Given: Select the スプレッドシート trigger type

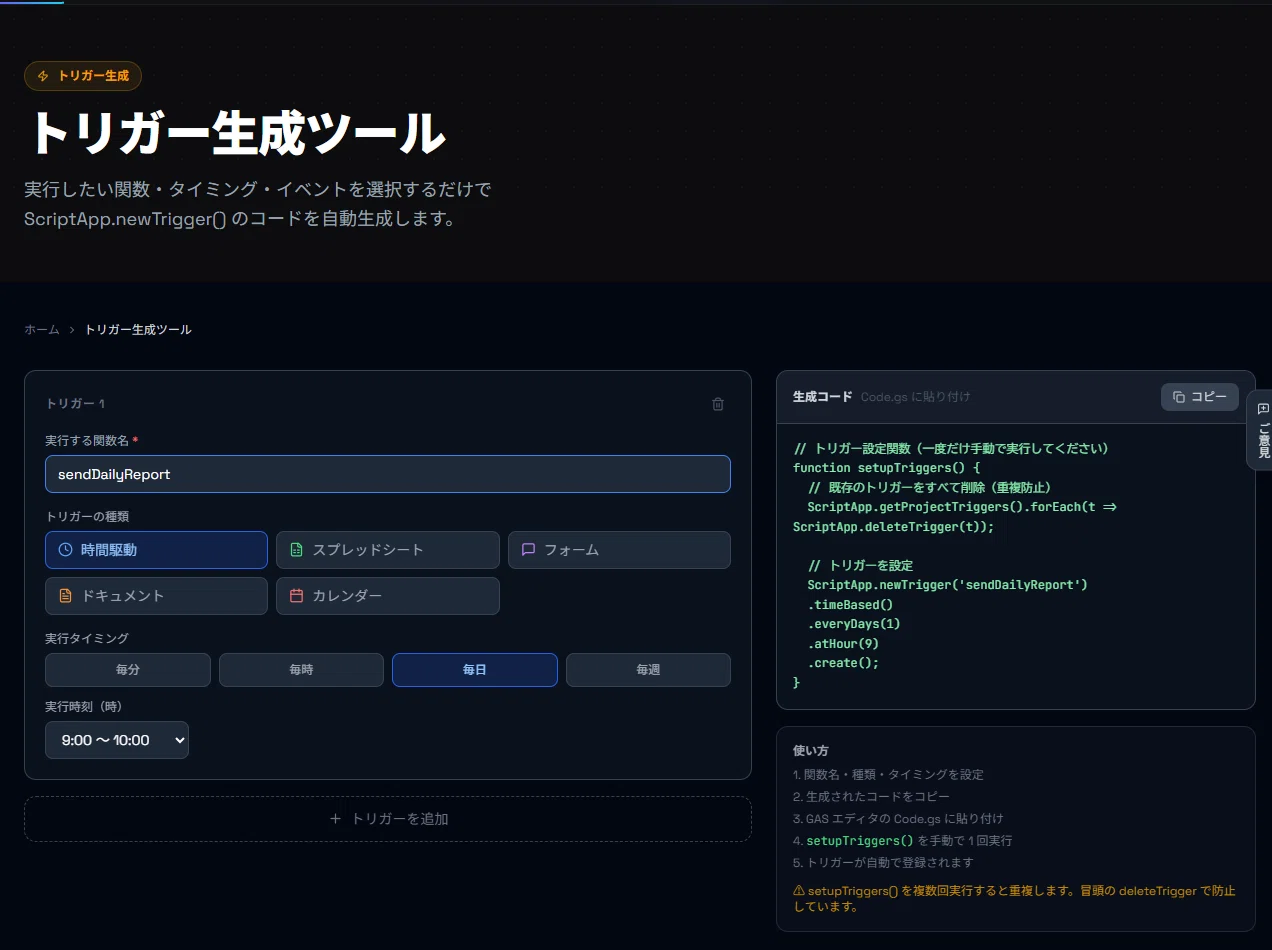Looking at the screenshot, I should [388, 550].
